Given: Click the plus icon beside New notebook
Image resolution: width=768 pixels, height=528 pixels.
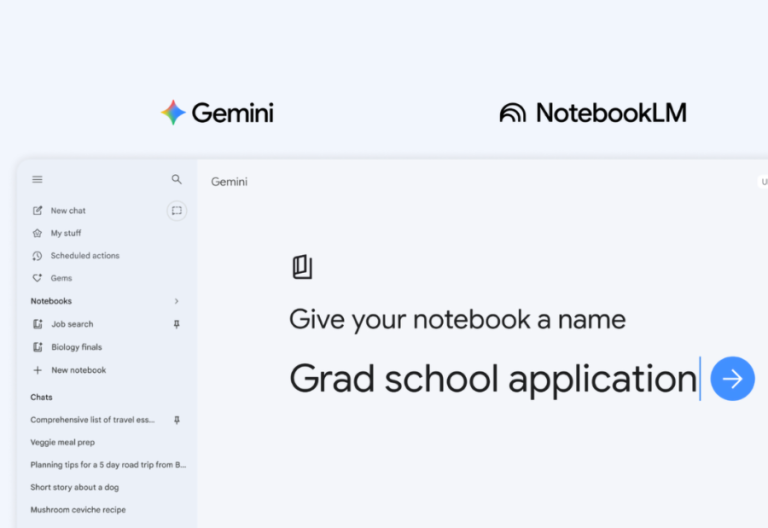Looking at the screenshot, I should 38,370.
